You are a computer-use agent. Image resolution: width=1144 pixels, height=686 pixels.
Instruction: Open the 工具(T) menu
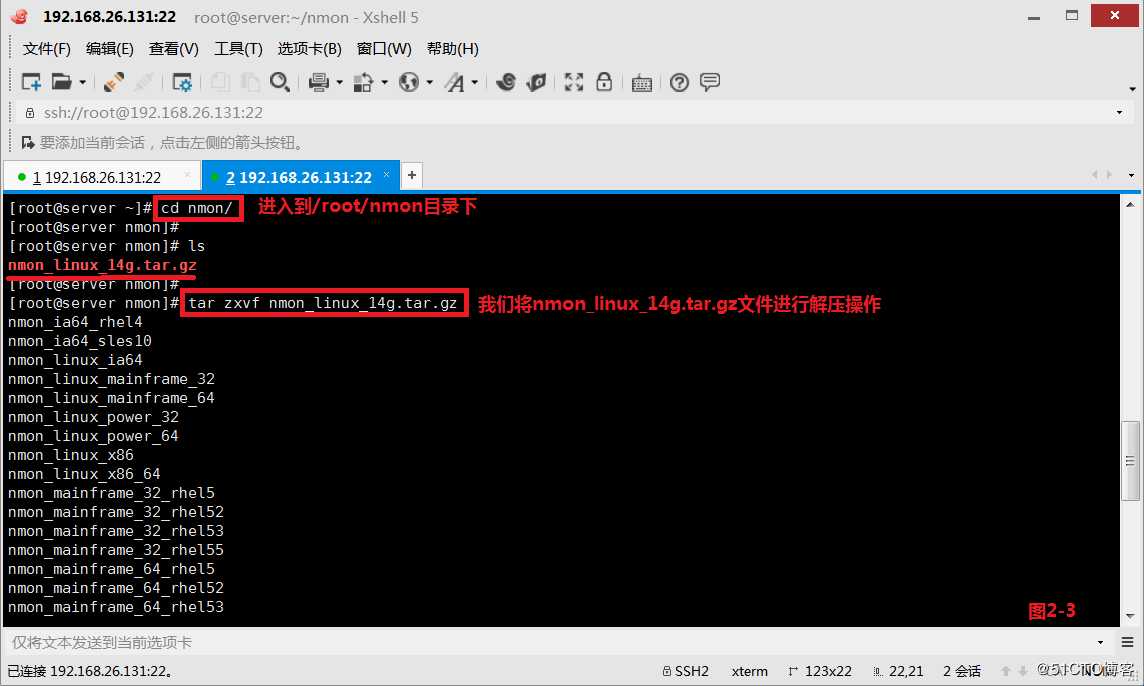(238, 49)
